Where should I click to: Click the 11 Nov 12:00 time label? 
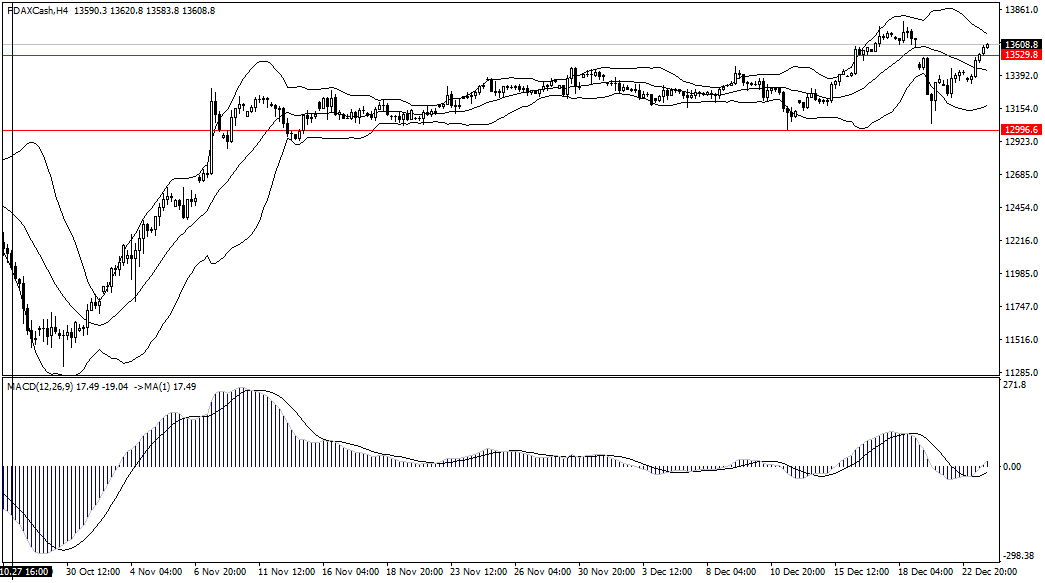point(286,572)
